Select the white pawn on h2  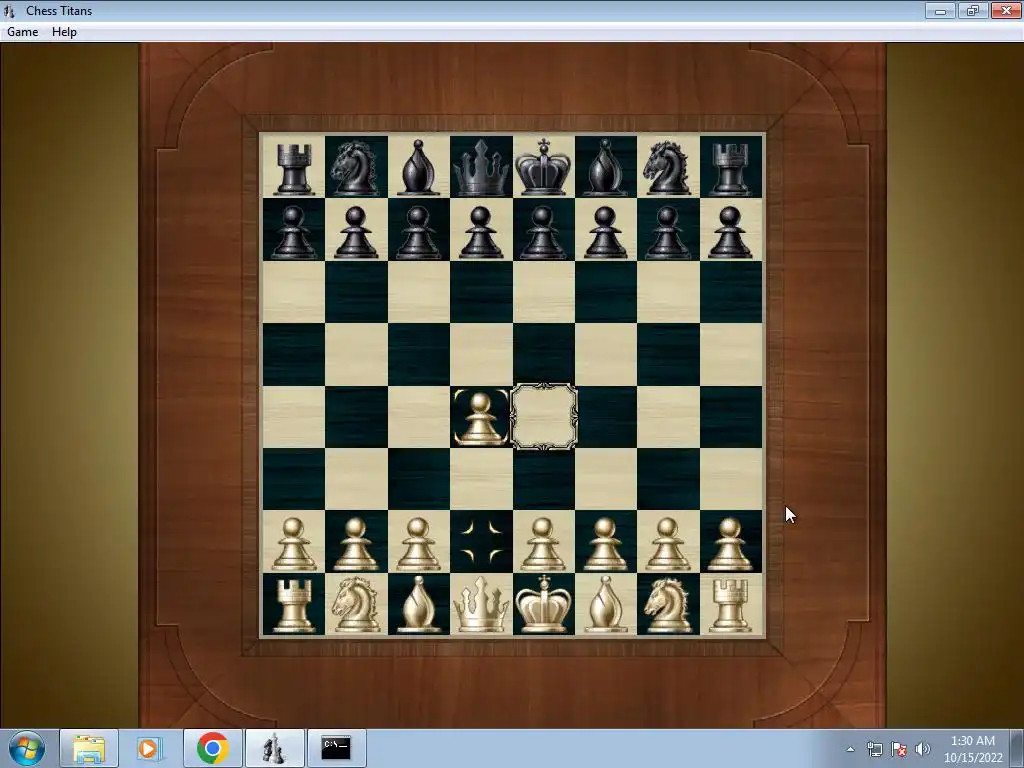731,543
